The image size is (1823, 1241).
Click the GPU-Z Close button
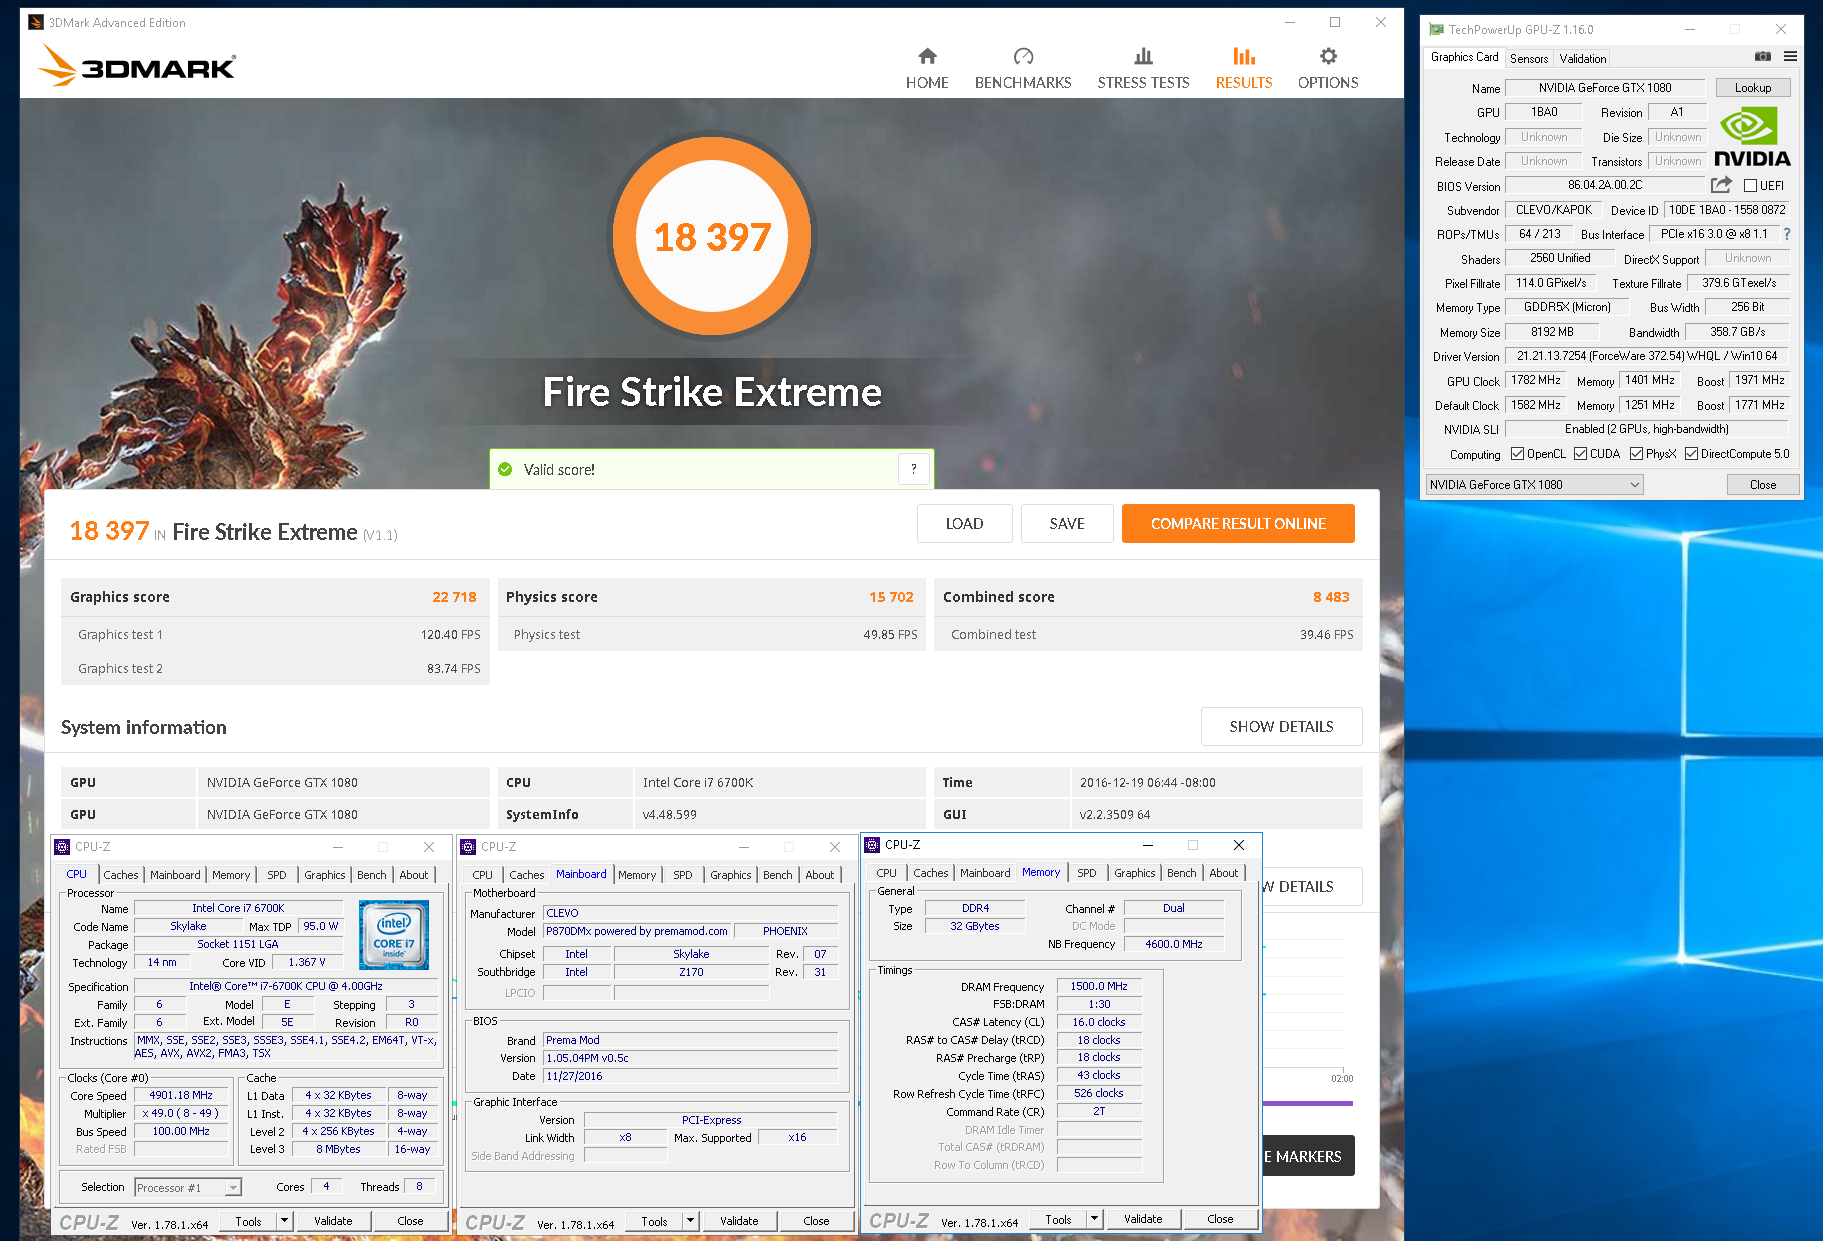tap(1762, 485)
